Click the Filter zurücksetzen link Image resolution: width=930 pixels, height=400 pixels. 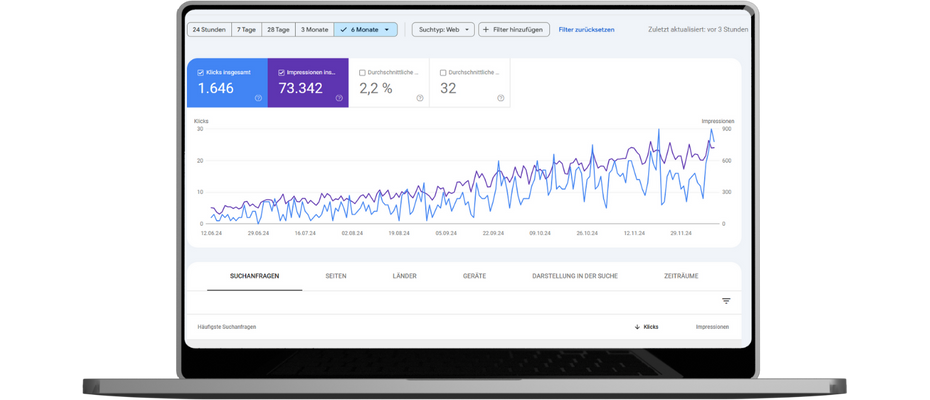pyautogui.click(x=587, y=30)
